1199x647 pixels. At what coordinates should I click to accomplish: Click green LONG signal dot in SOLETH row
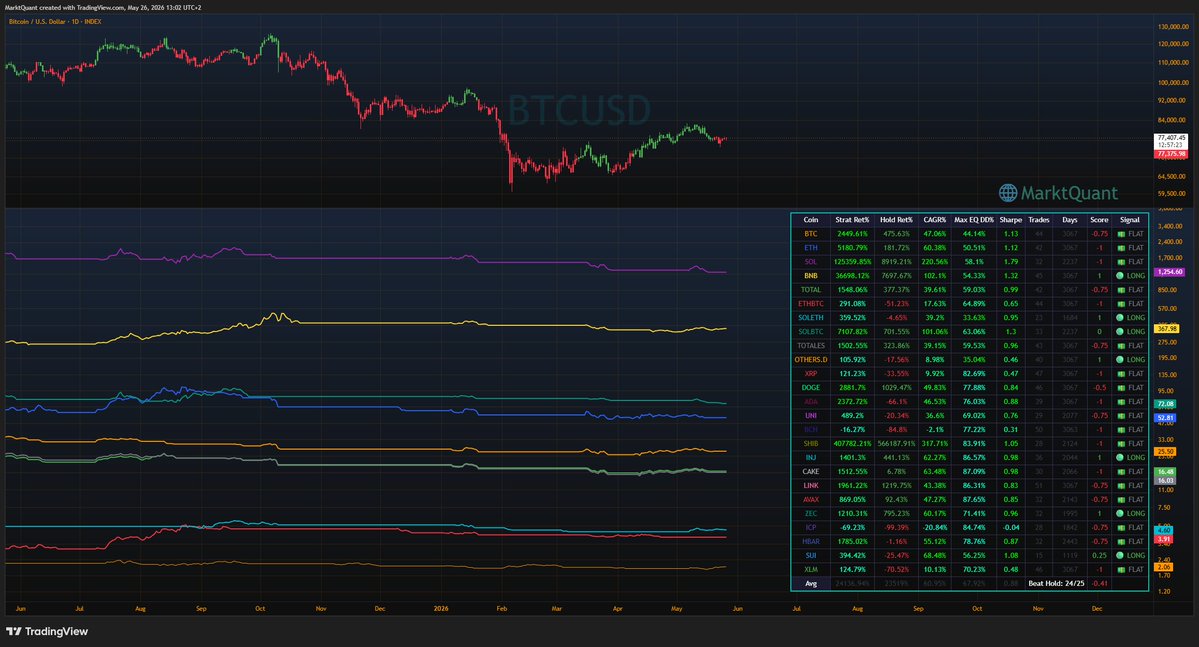(1119, 318)
